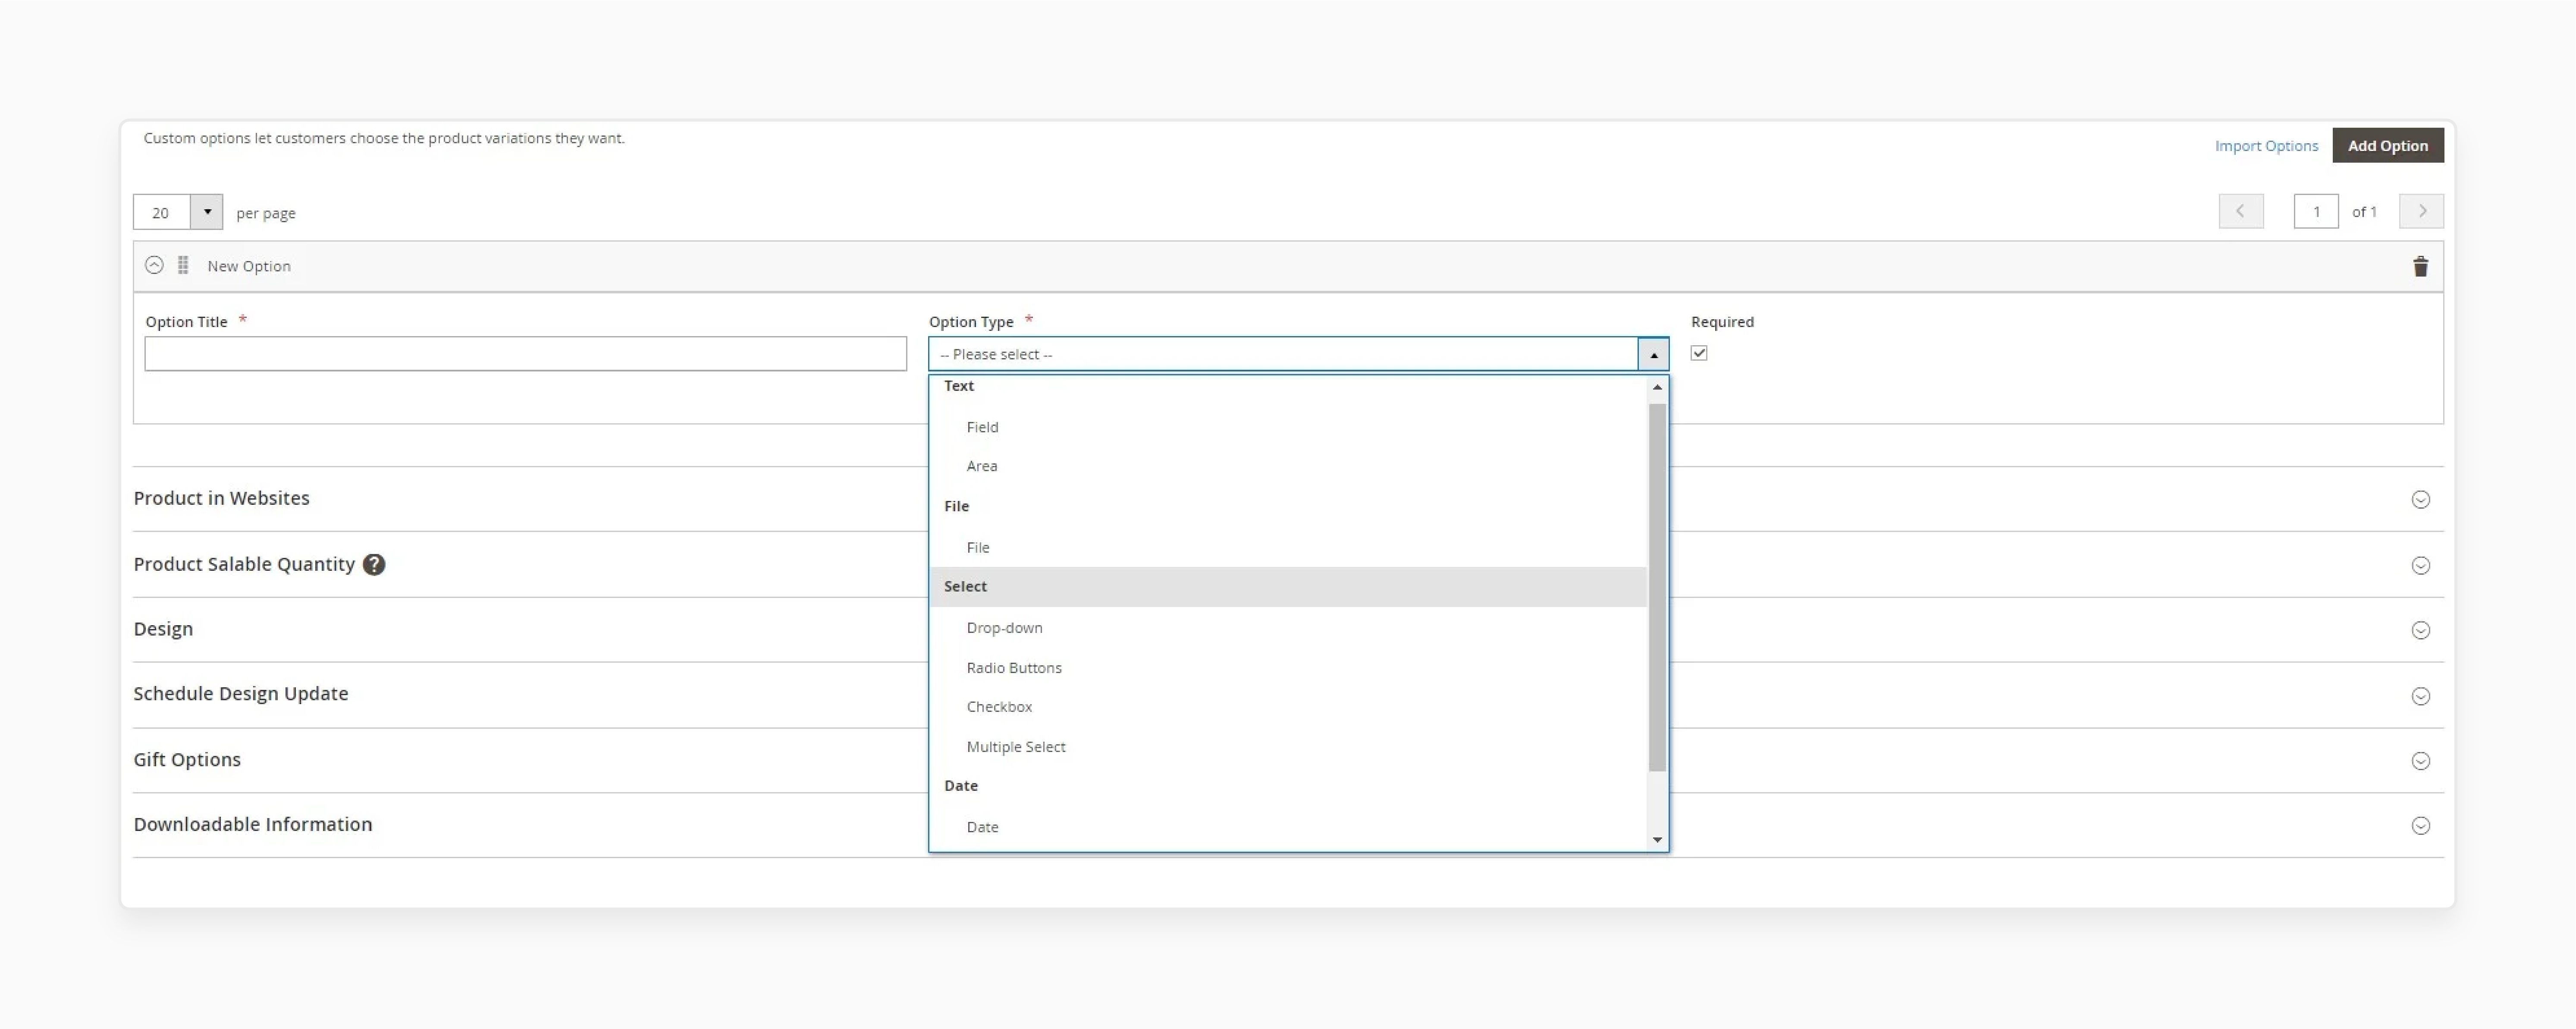Collapse the New Option panel

coord(154,265)
